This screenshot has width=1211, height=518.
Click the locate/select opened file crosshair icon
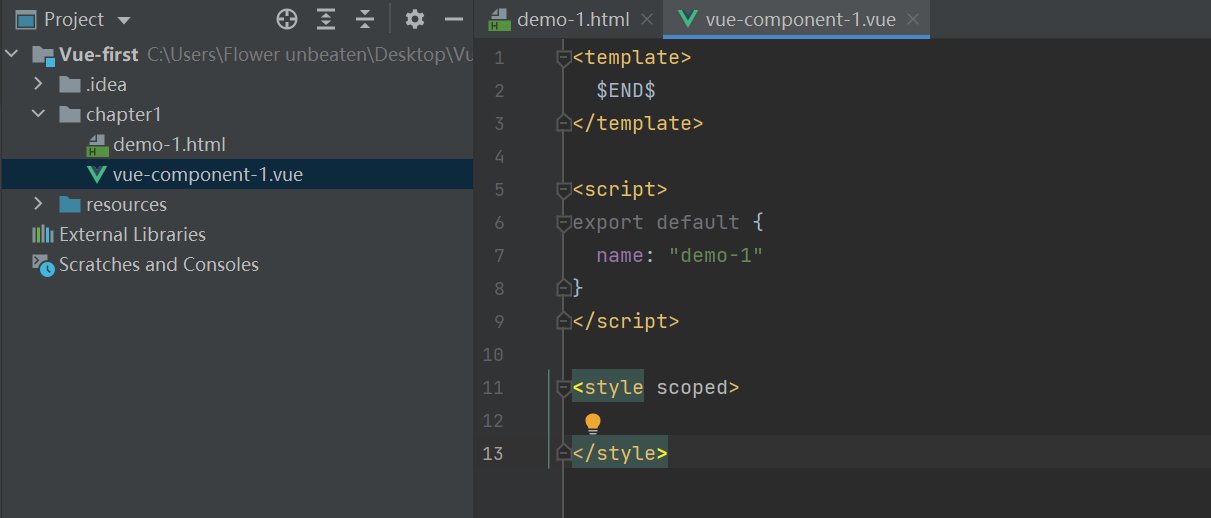coord(287,19)
